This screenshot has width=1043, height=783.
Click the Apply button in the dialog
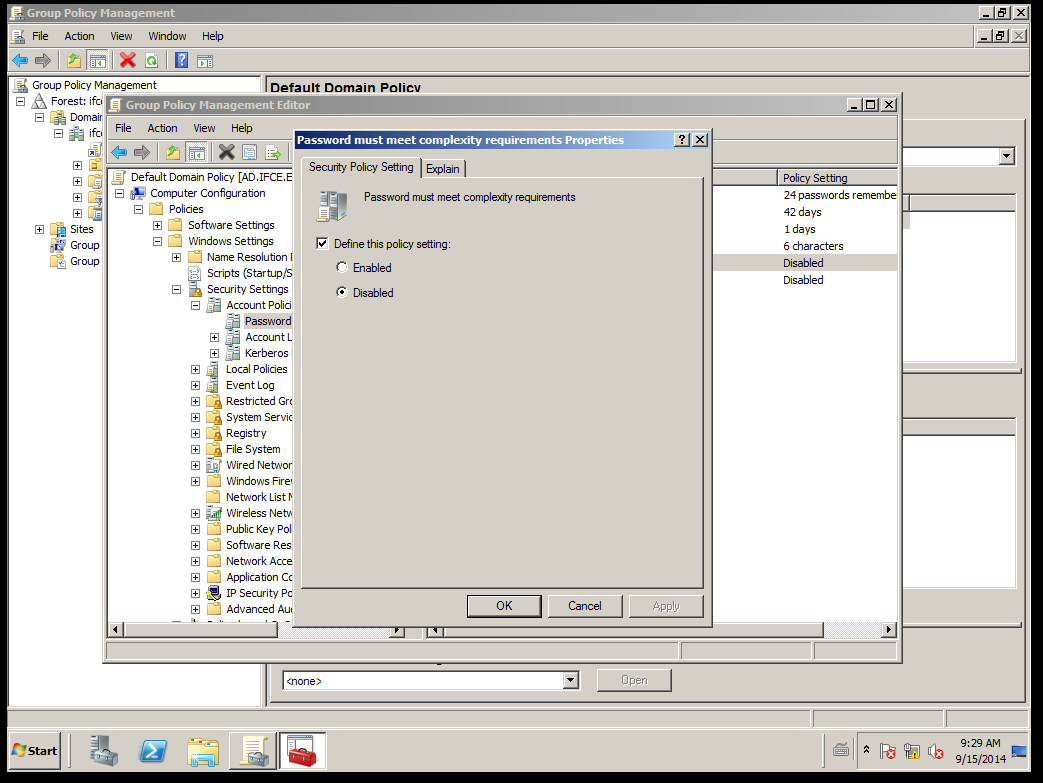tap(666, 606)
